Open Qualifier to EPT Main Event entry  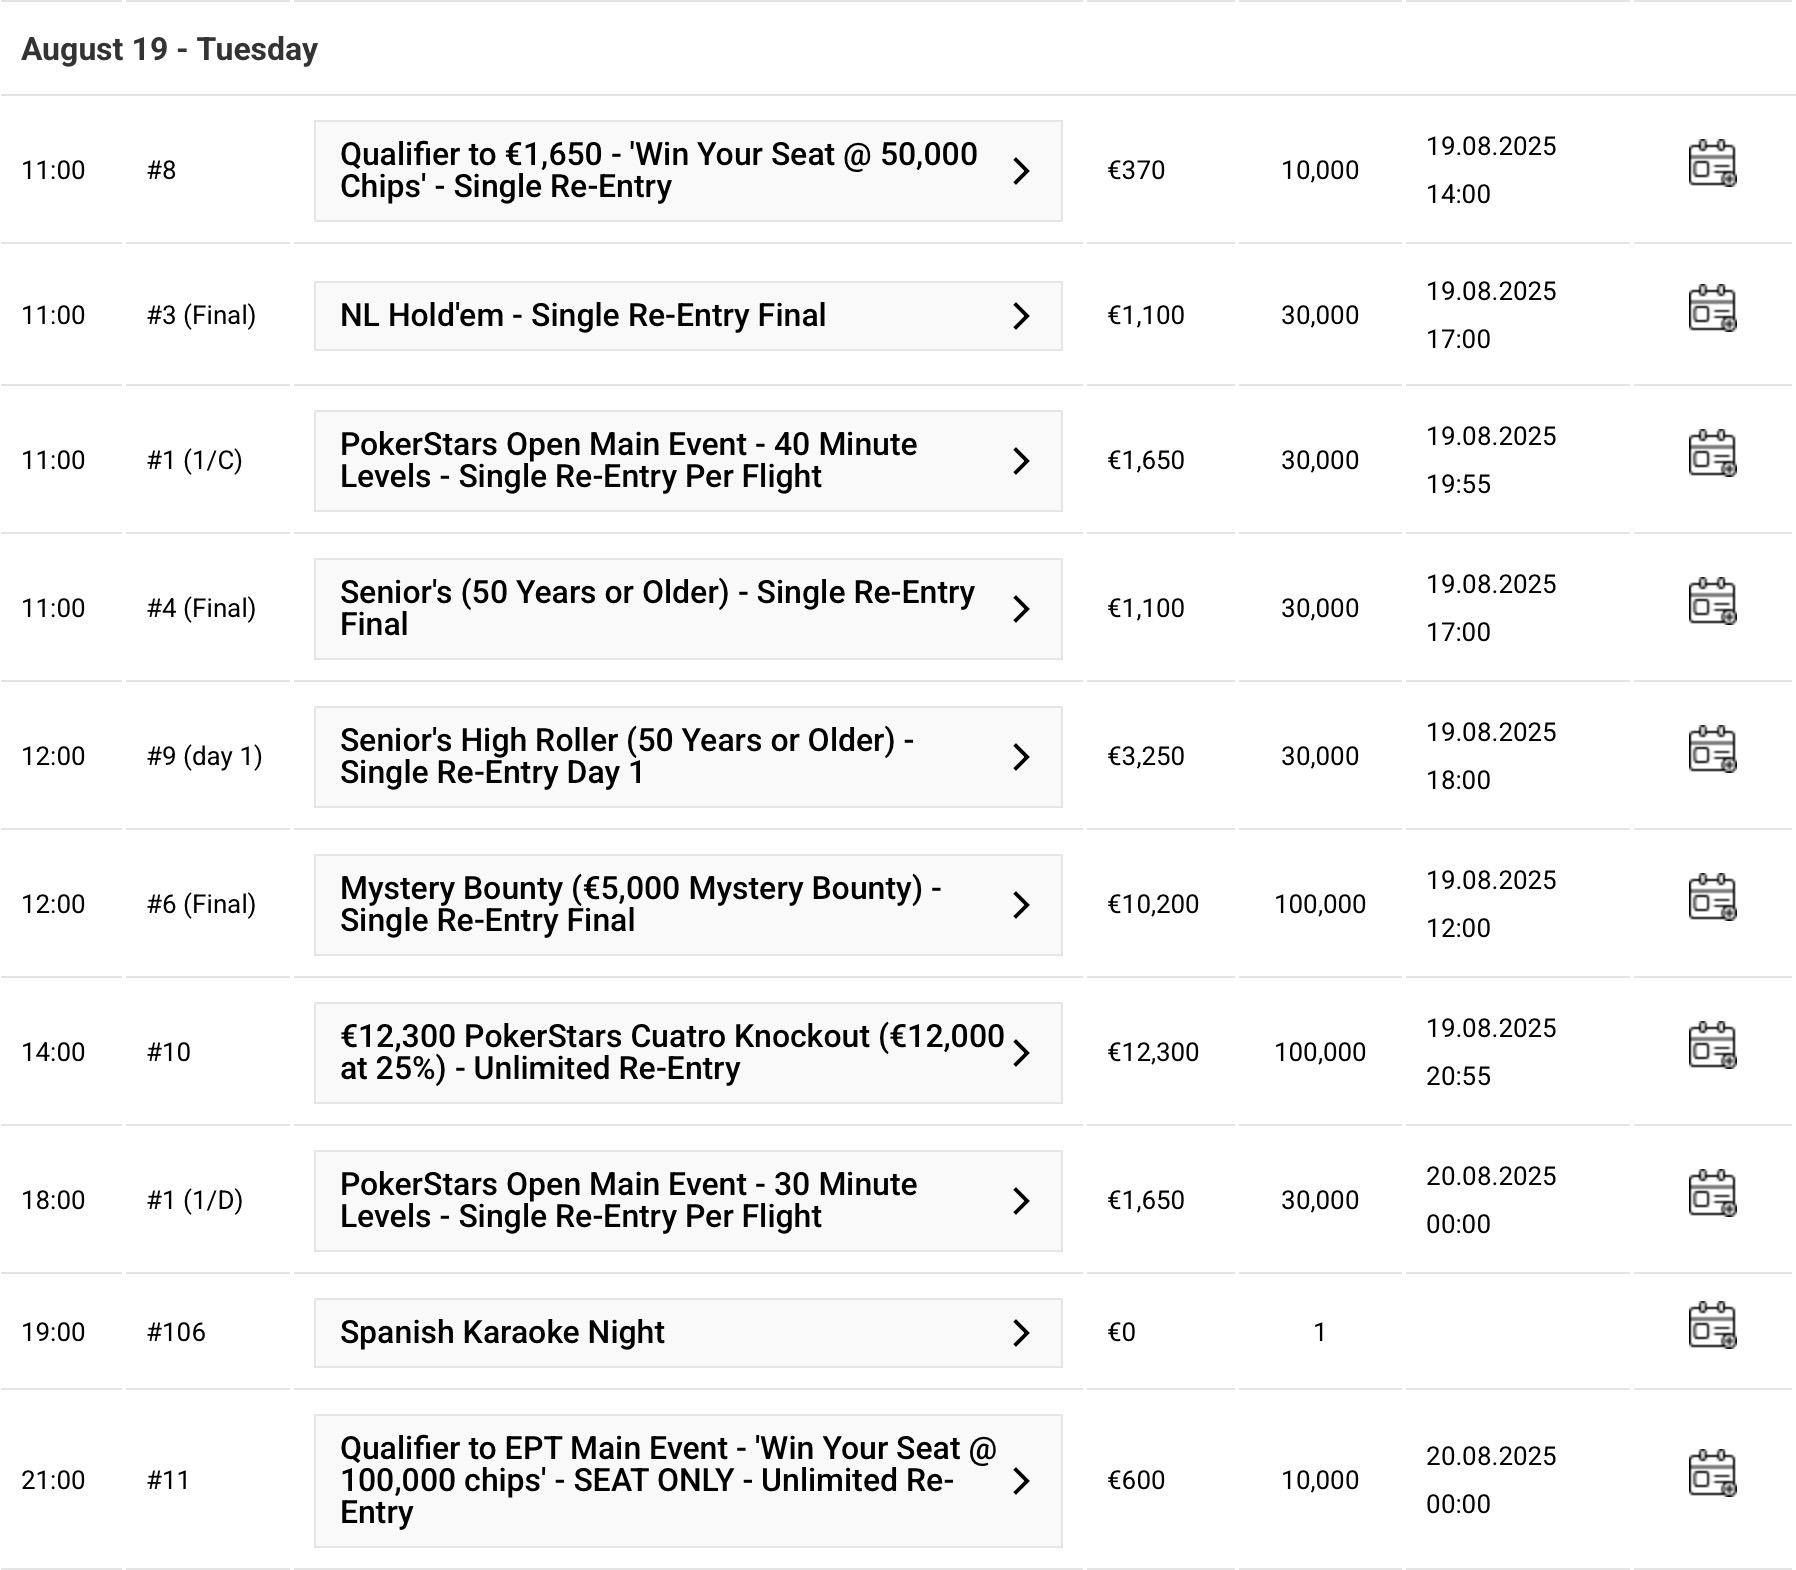point(658,1481)
